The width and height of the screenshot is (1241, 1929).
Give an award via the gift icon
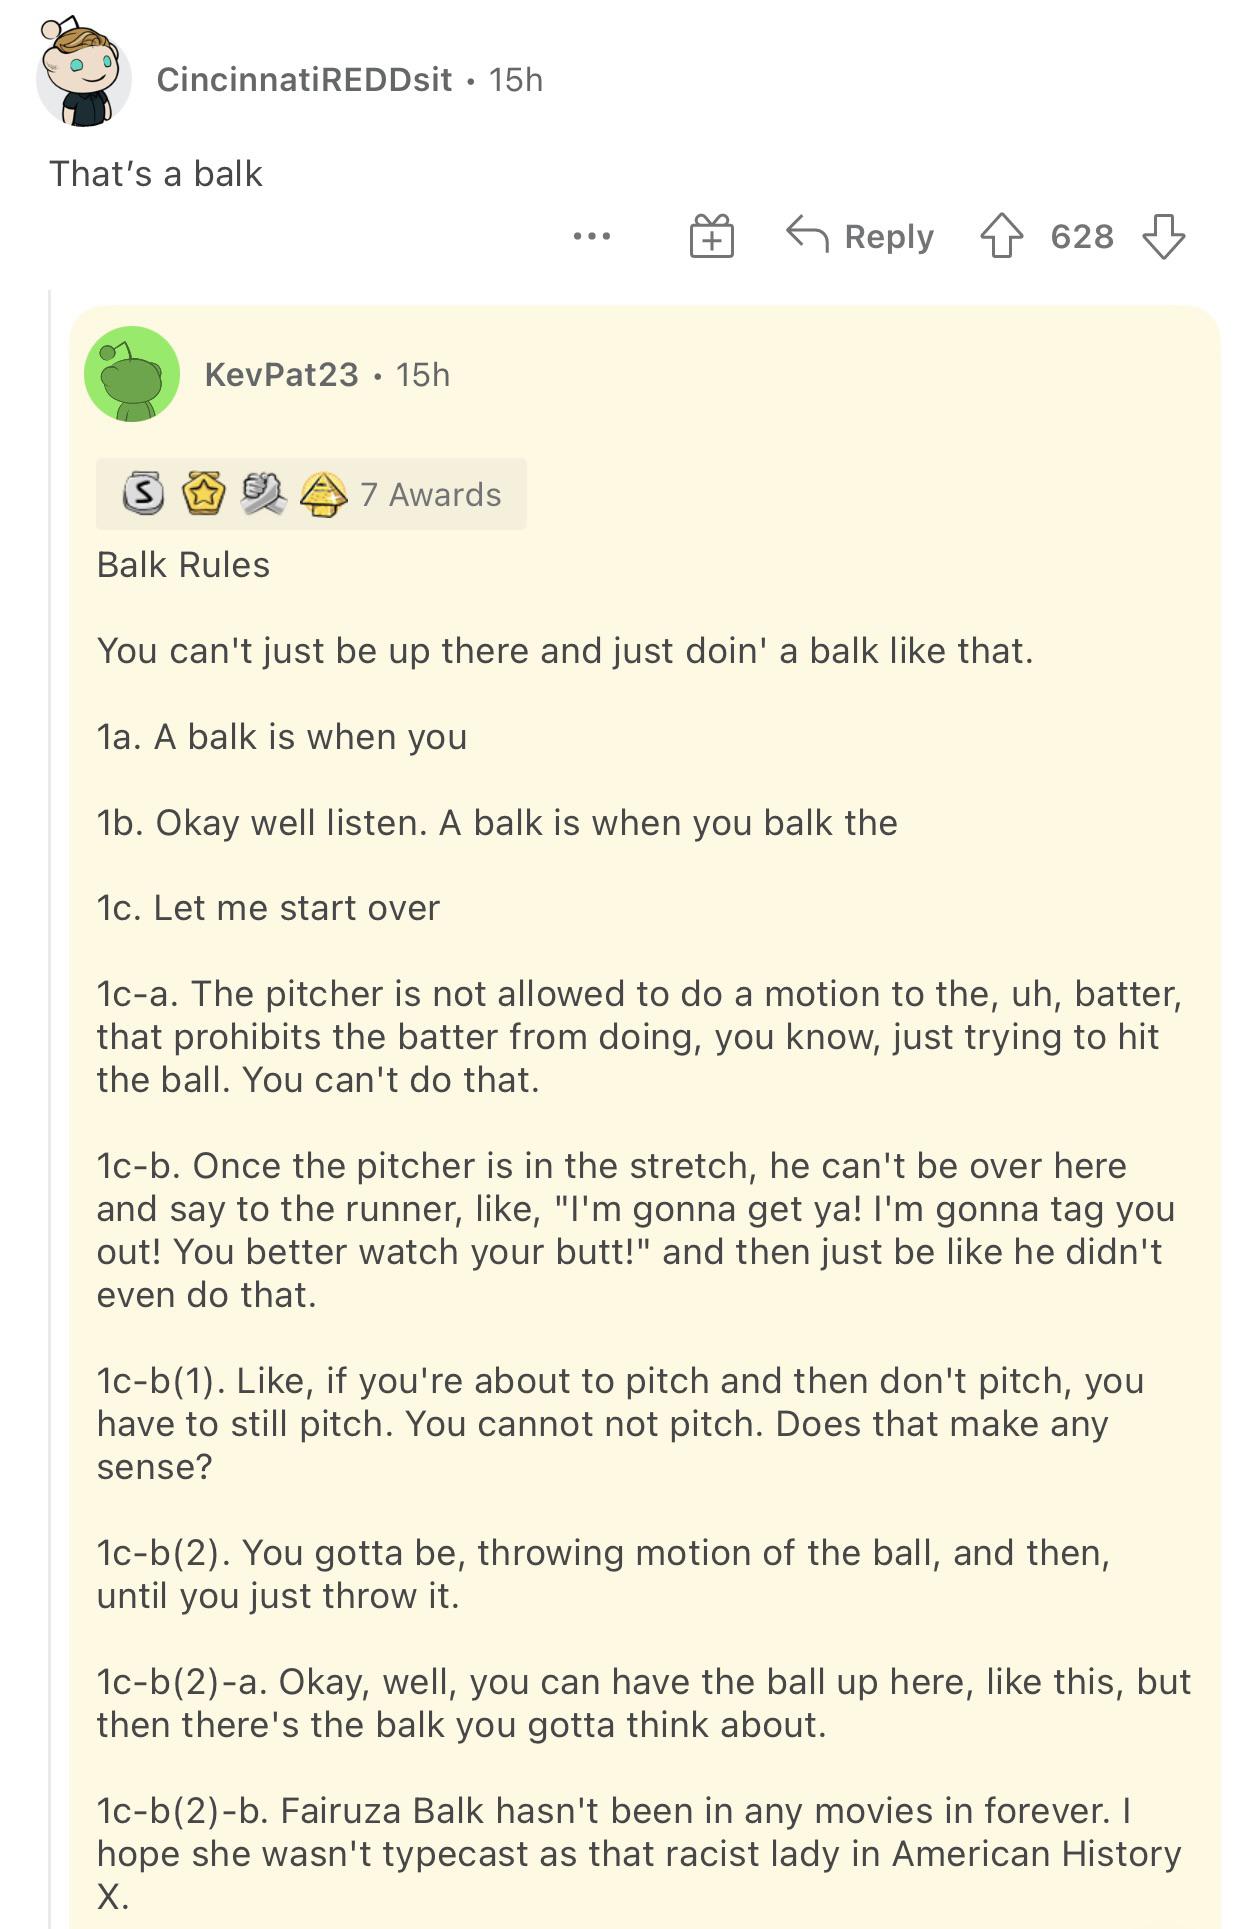(x=710, y=237)
